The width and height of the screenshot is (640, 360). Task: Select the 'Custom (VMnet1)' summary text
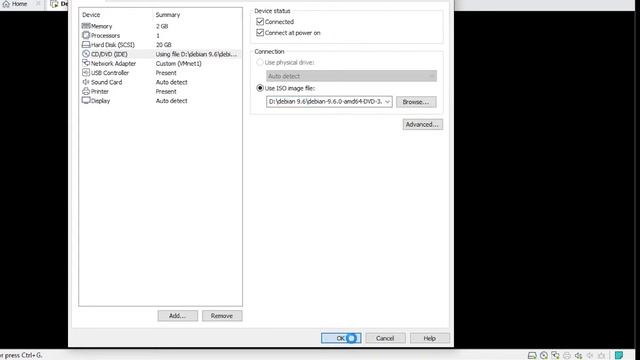click(179, 63)
